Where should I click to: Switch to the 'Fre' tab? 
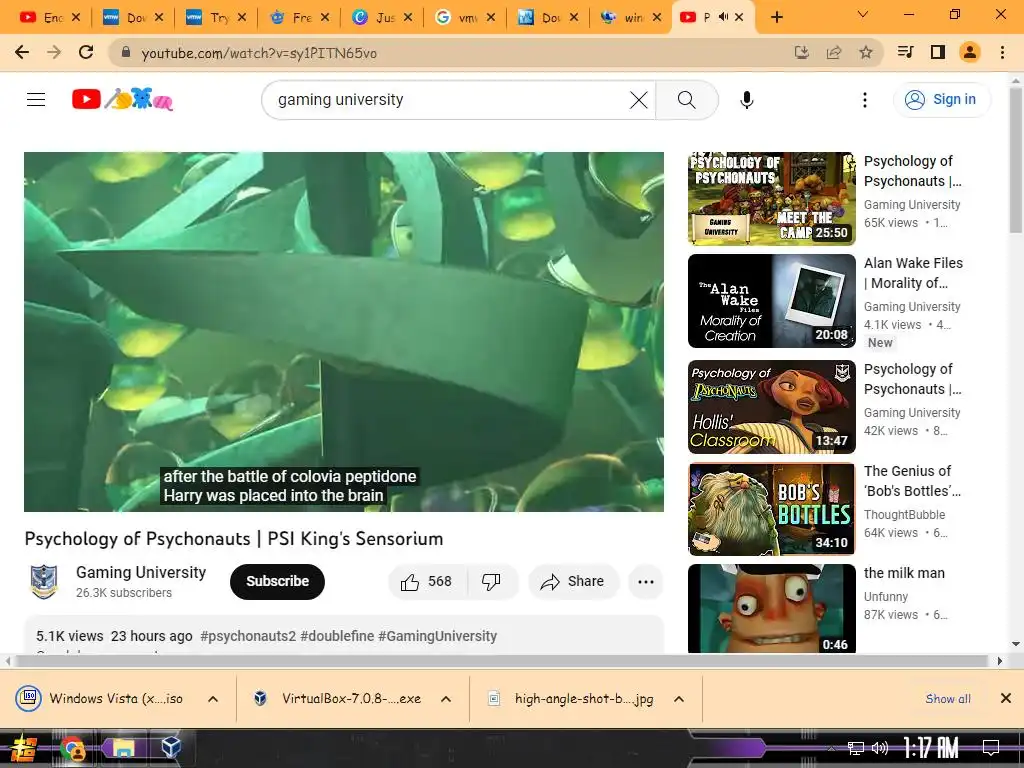tap(299, 18)
